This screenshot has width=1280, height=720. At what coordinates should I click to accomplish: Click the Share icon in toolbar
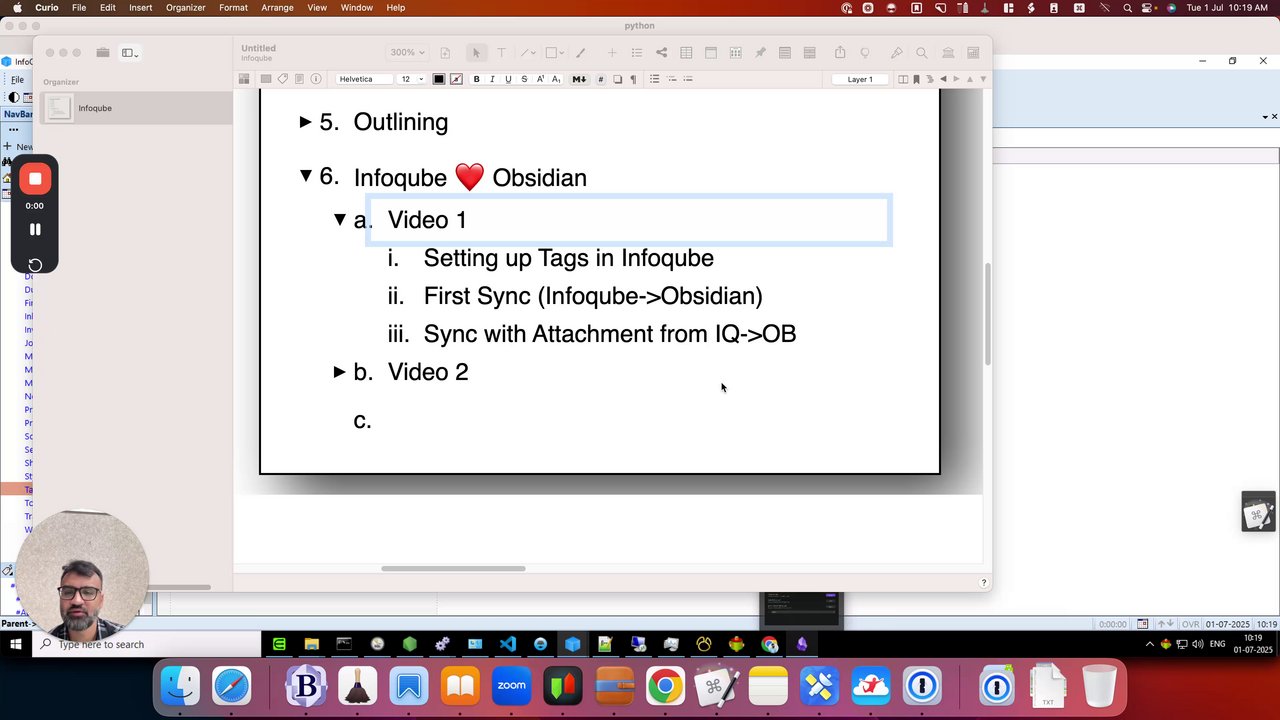point(840,52)
